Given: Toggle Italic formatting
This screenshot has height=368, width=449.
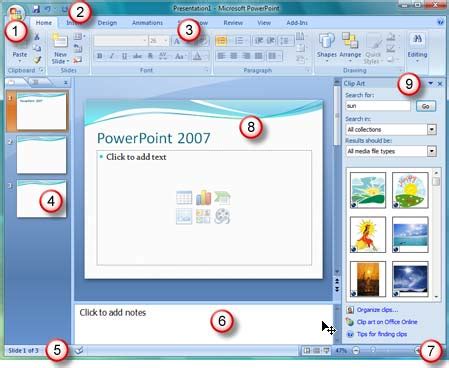Looking at the screenshot, I should tap(112, 56).
